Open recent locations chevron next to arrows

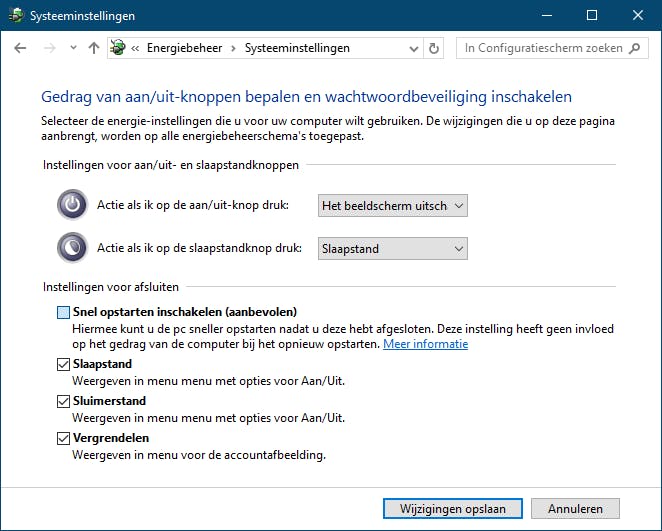73,48
